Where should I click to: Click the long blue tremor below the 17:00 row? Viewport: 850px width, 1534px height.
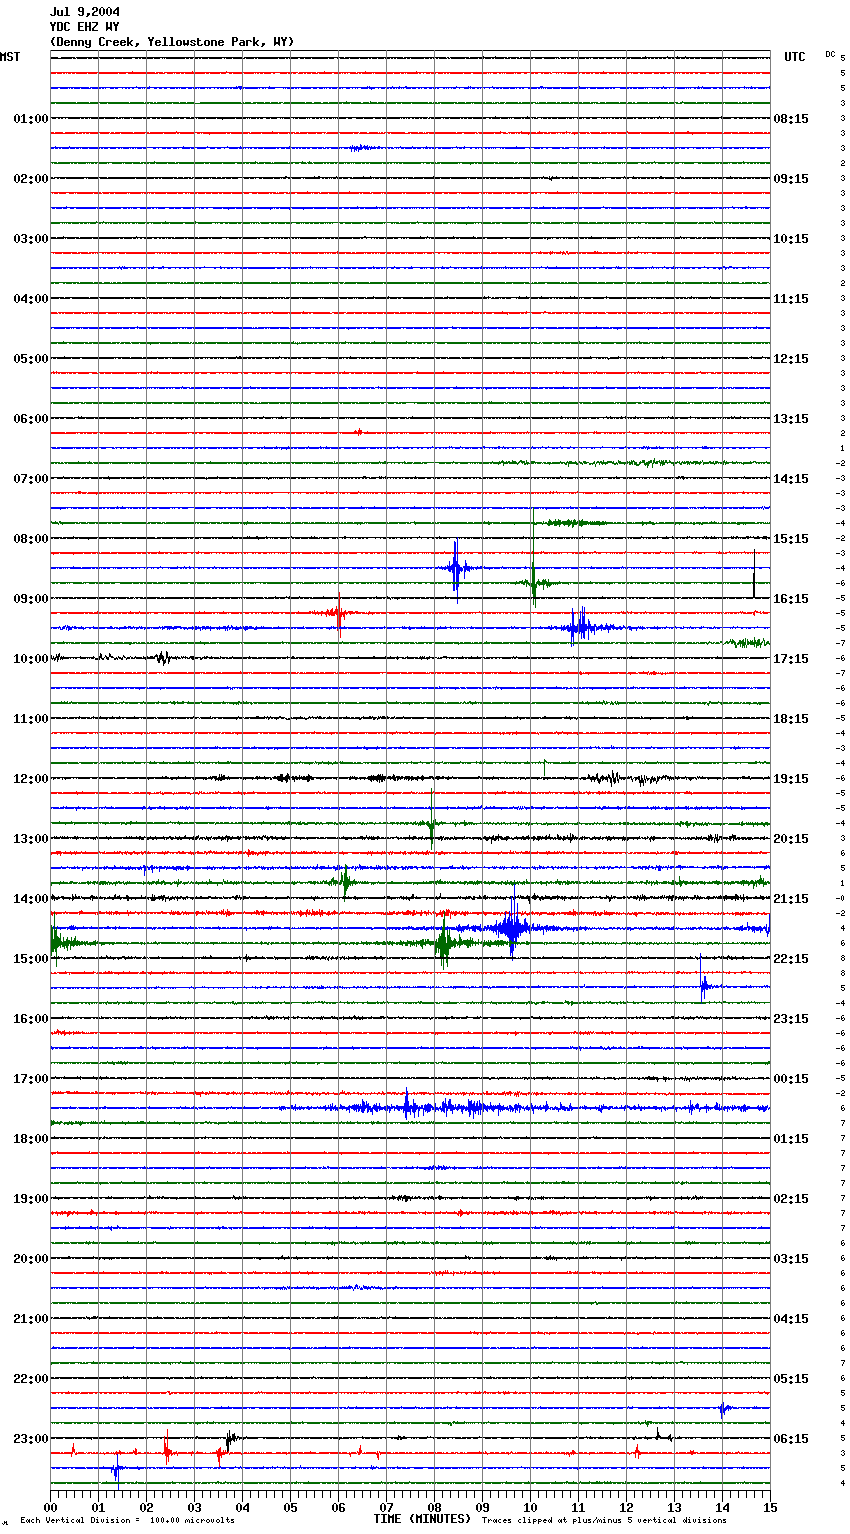(525, 1107)
